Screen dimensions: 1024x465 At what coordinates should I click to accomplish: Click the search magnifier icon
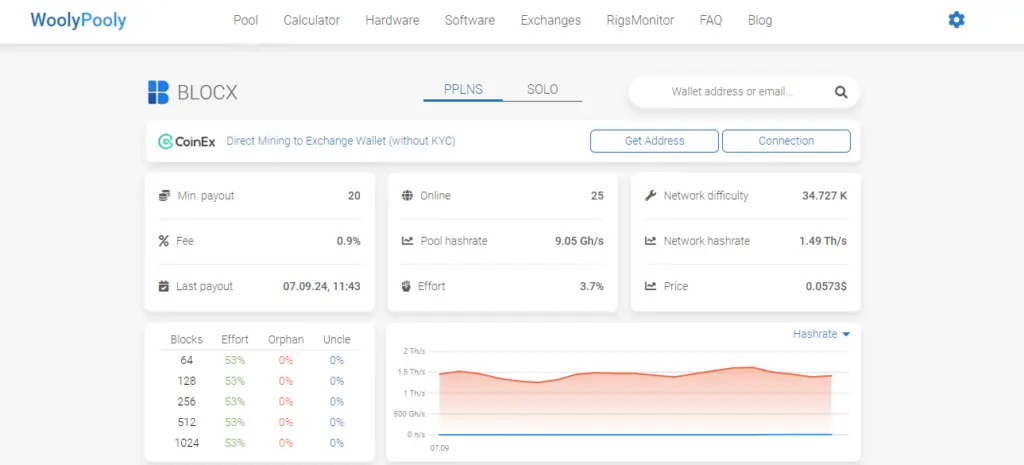click(x=840, y=92)
